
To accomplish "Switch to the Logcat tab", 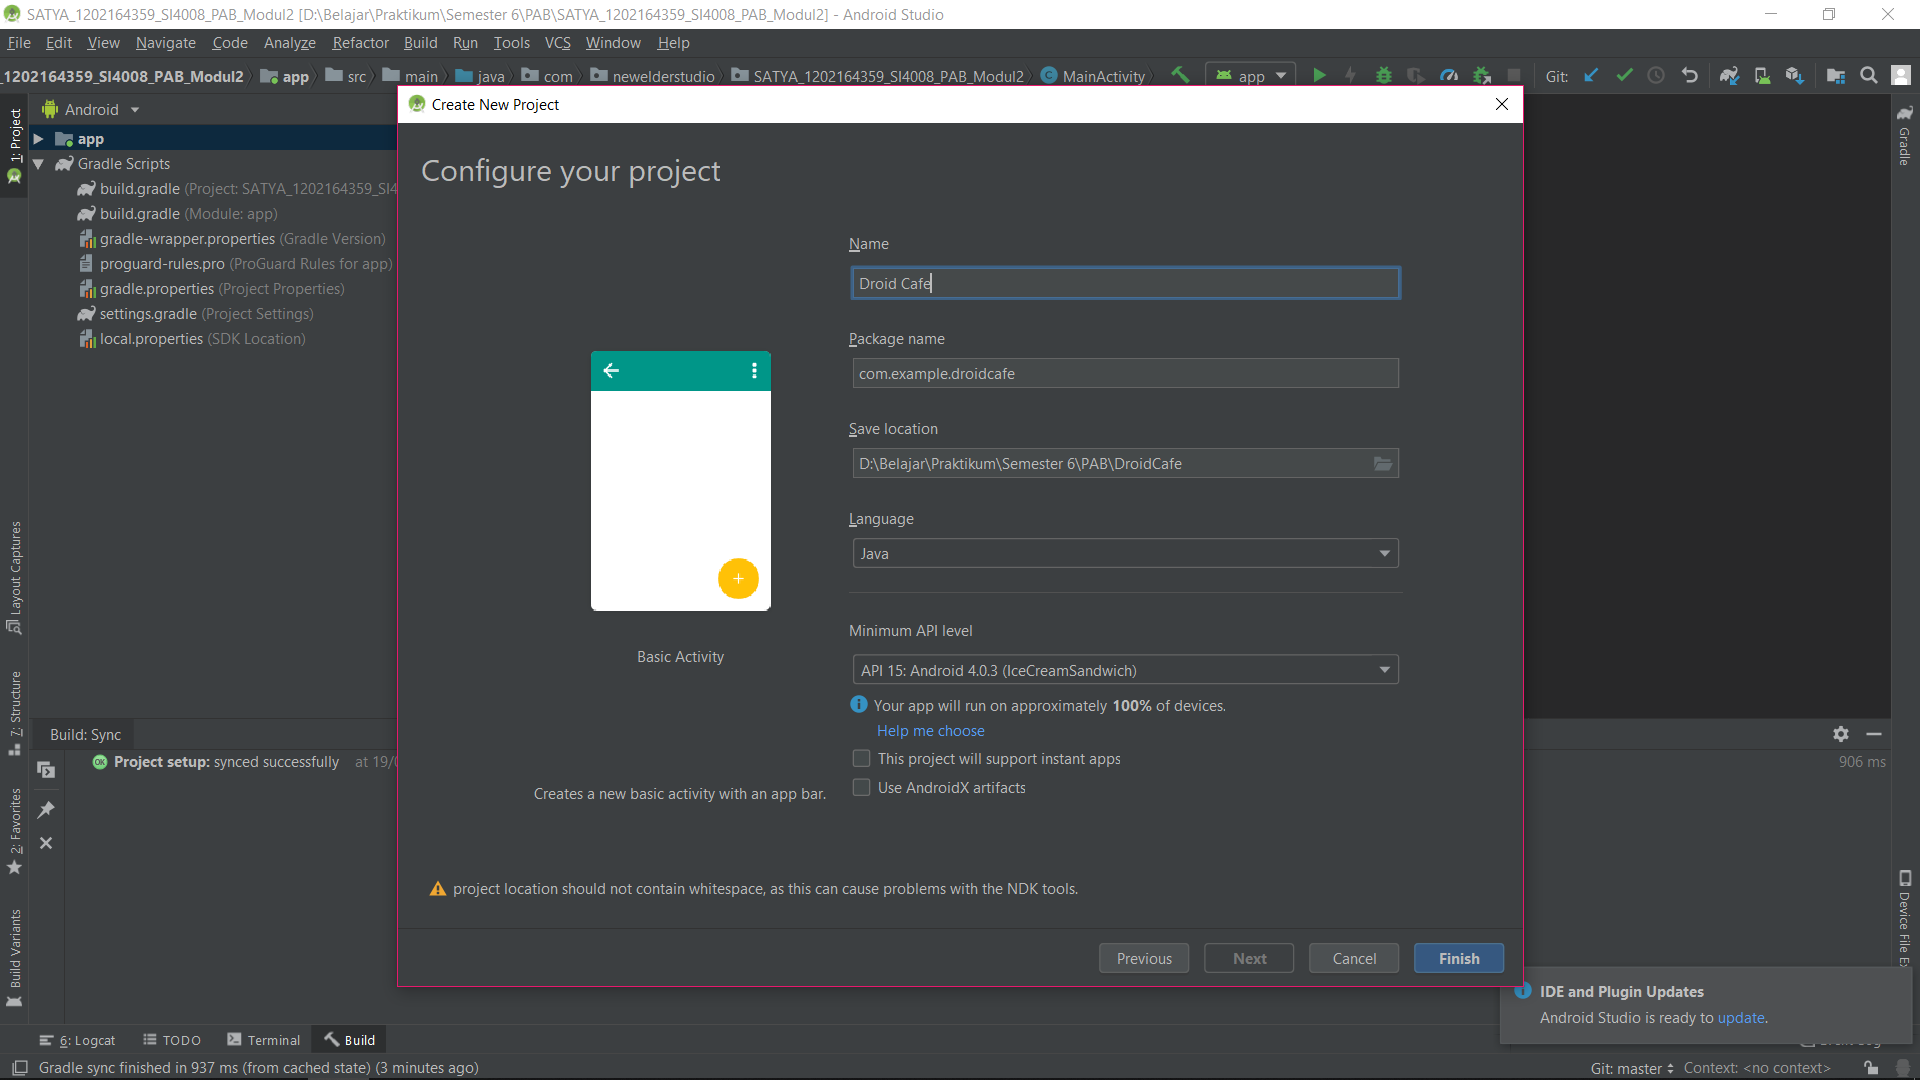I will 78,1040.
